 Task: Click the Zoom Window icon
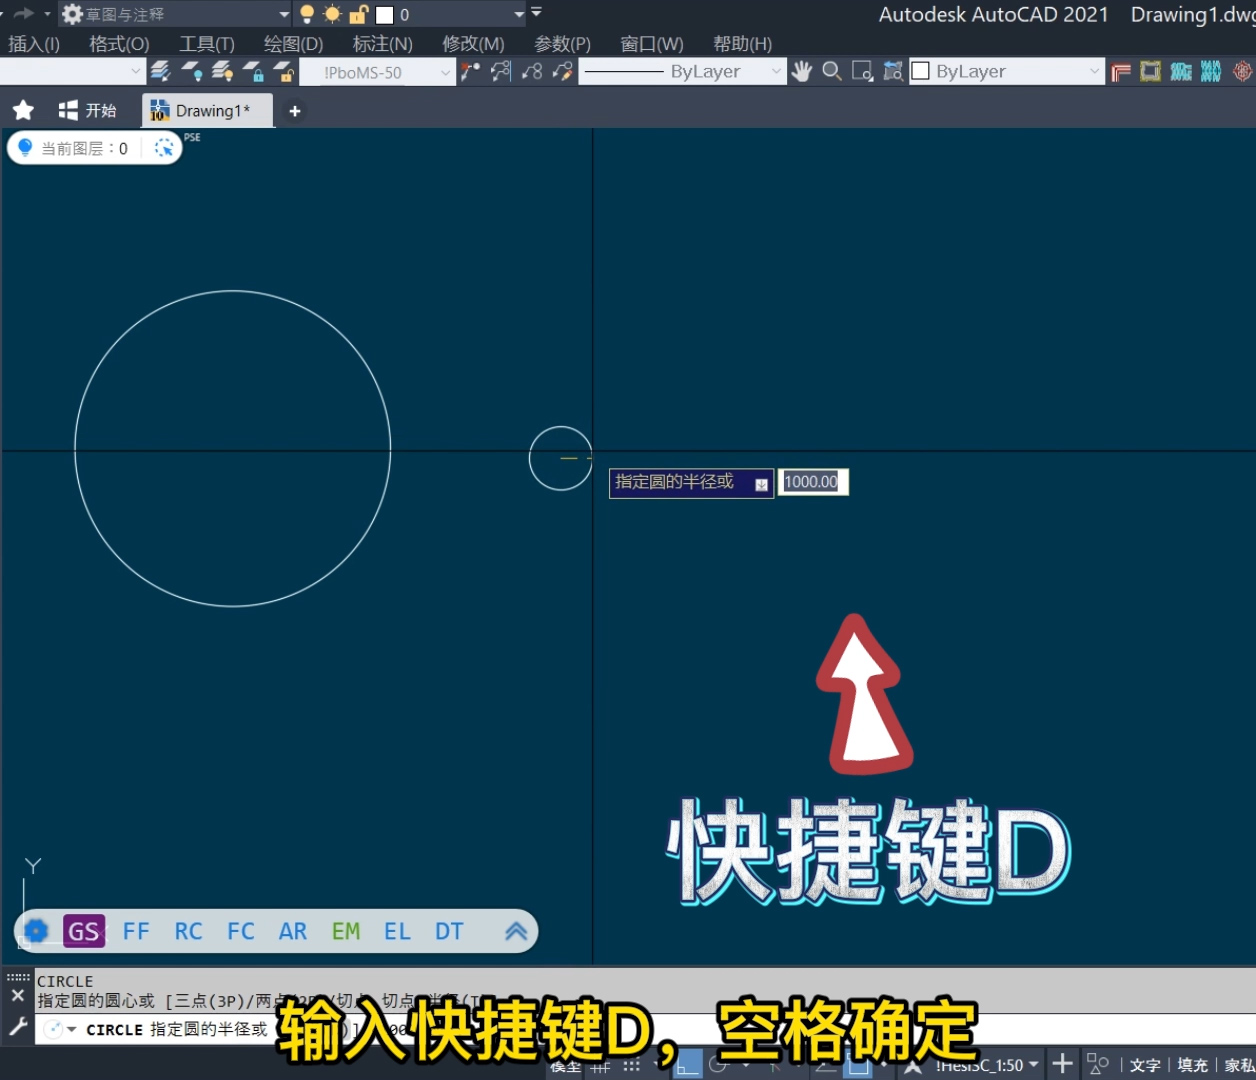(862, 71)
